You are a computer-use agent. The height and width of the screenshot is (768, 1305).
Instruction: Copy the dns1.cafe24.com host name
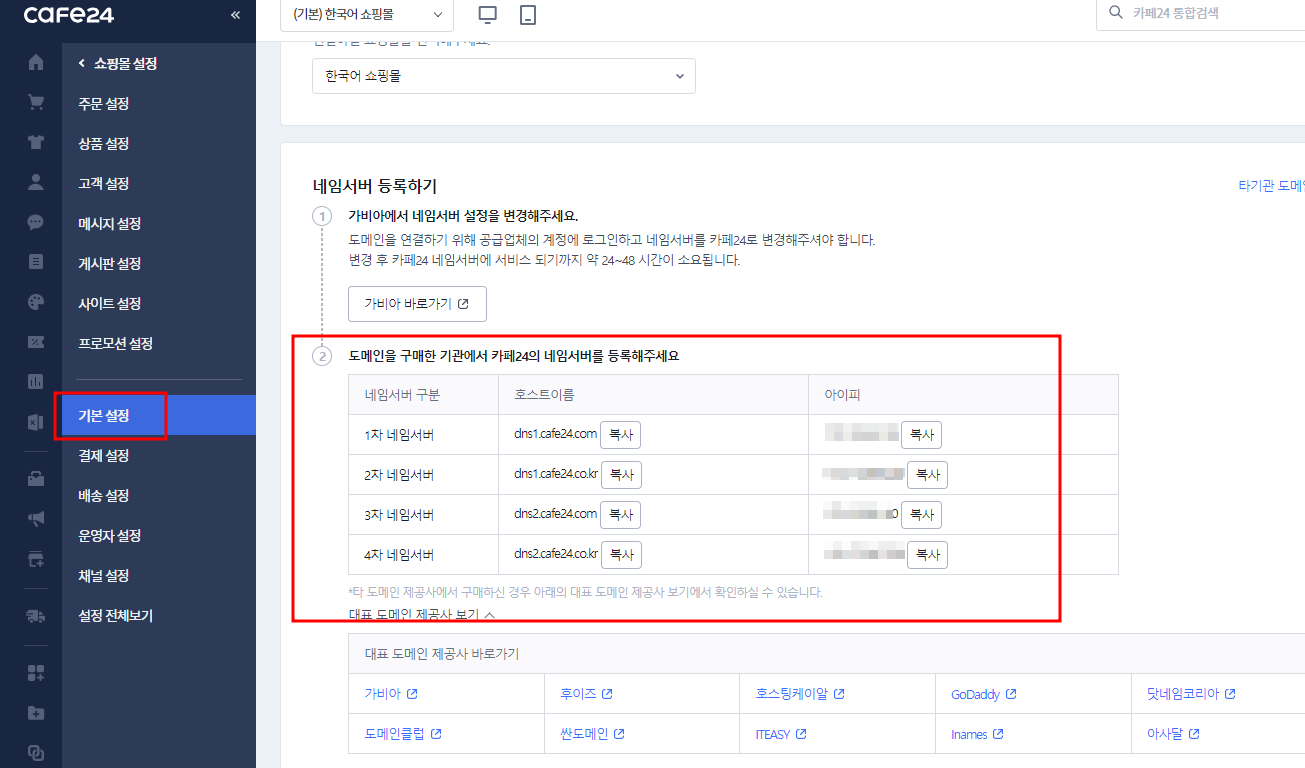(620, 434)
